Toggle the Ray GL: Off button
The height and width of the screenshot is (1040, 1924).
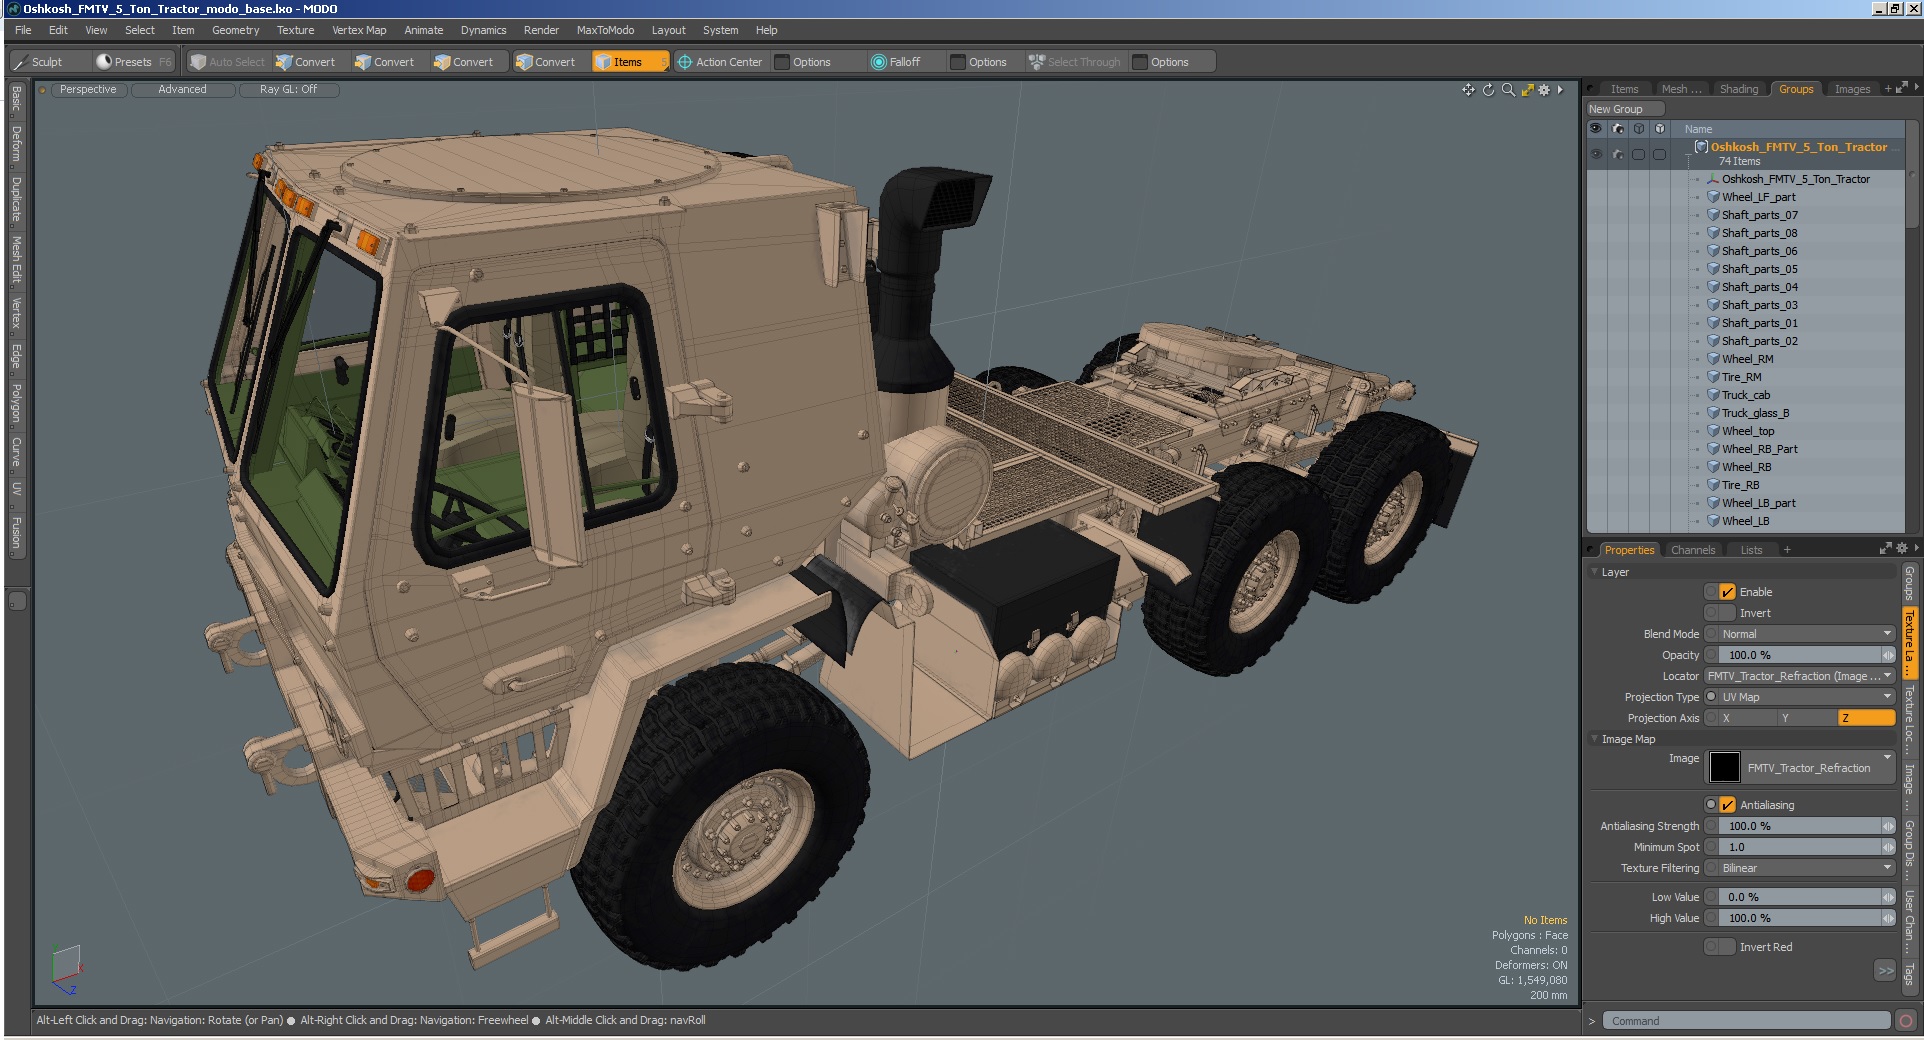(289, 90)
